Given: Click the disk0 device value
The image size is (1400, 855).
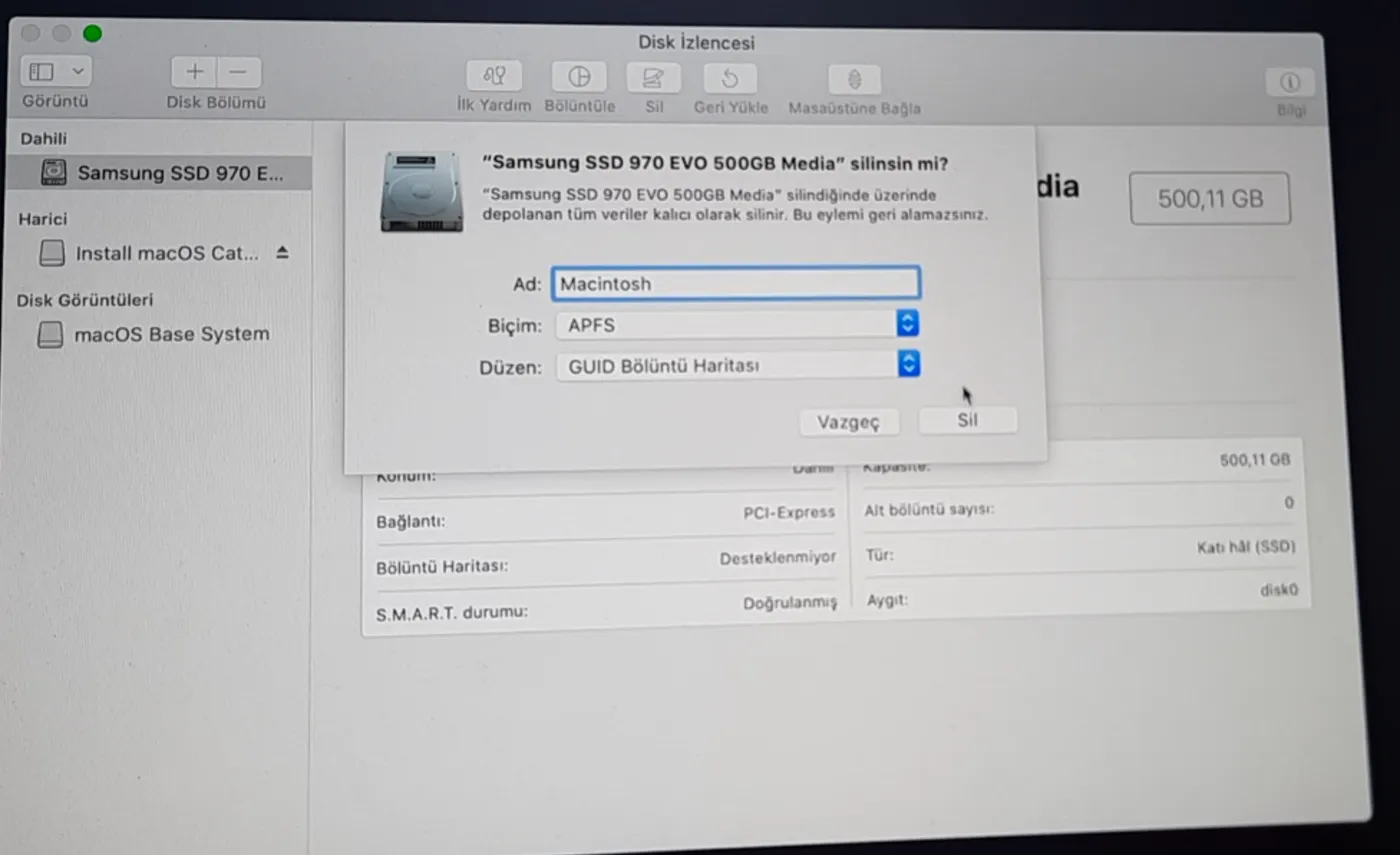Looking at the screenshot, I should pyautogui.click(x=1279, y=590).
